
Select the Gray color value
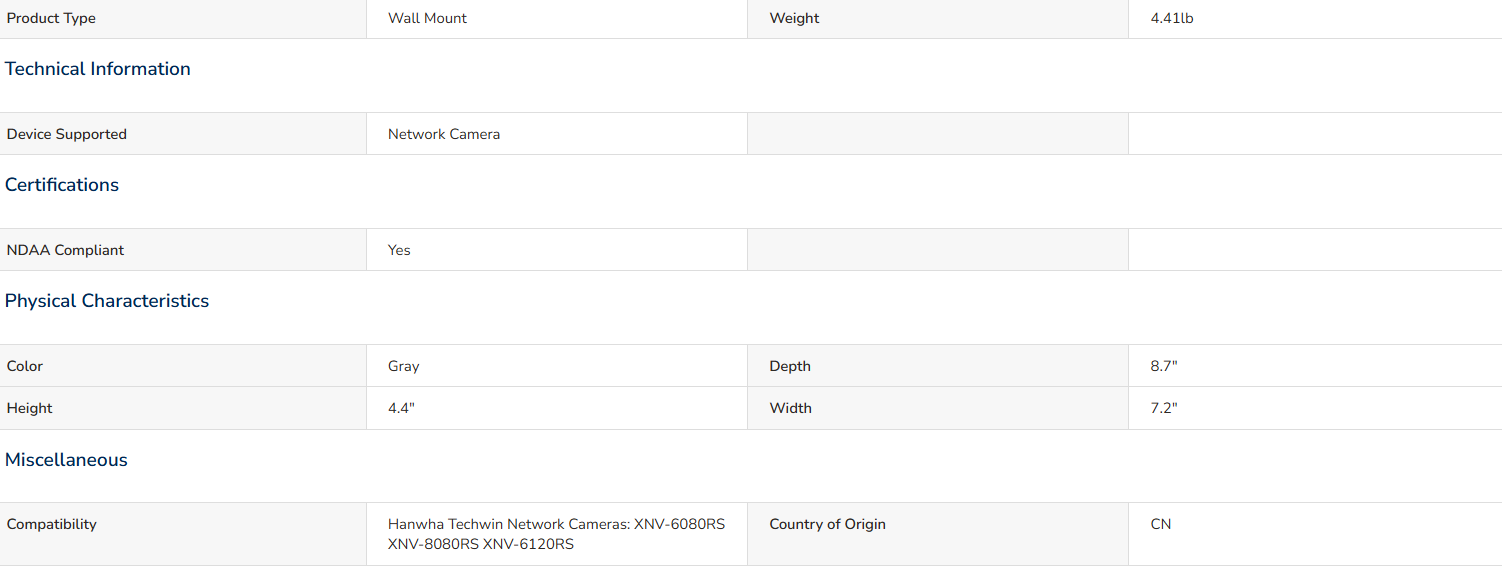point(404,366)
